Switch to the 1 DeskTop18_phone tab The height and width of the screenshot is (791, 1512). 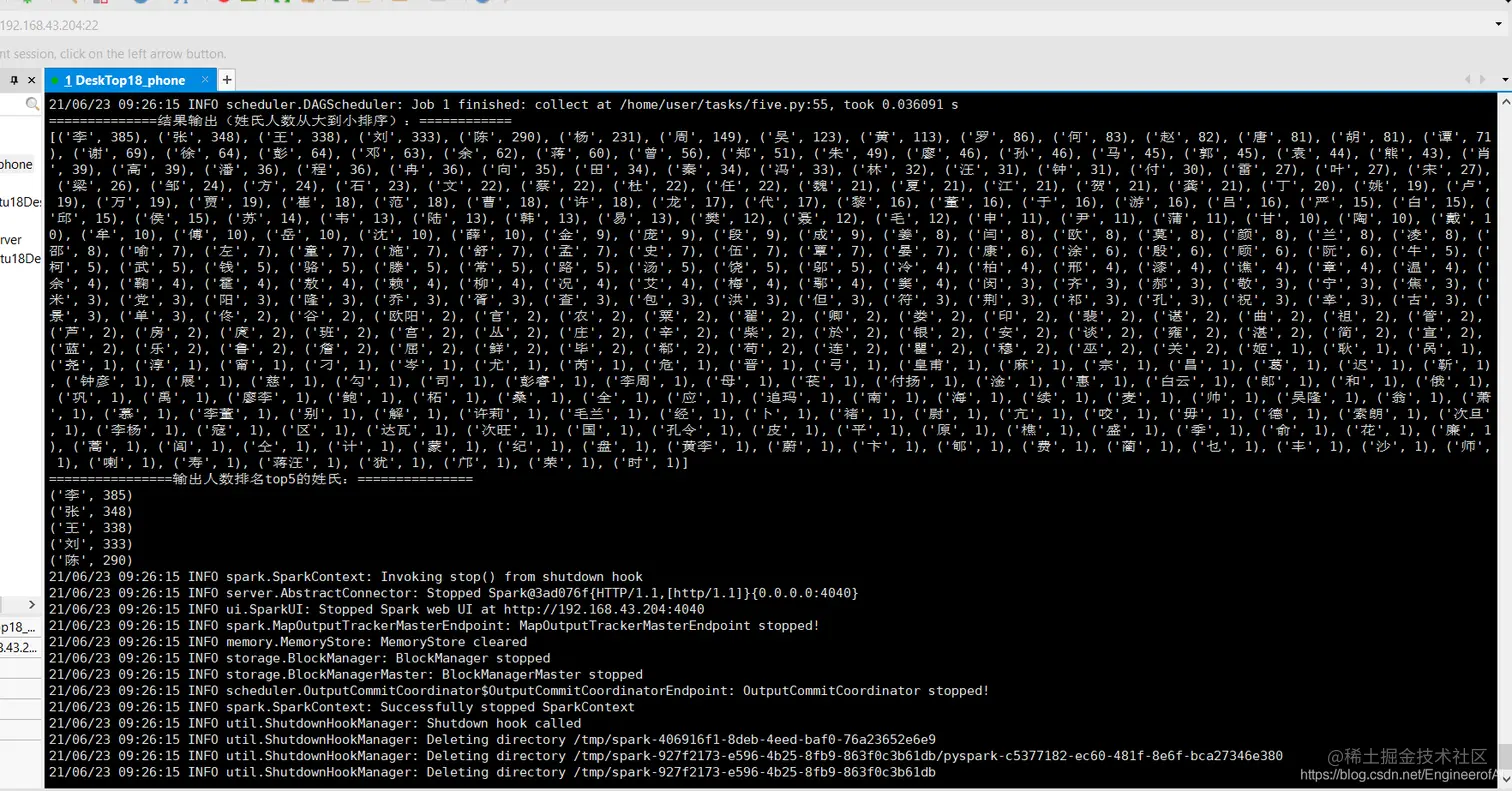[x=125, y=80]
